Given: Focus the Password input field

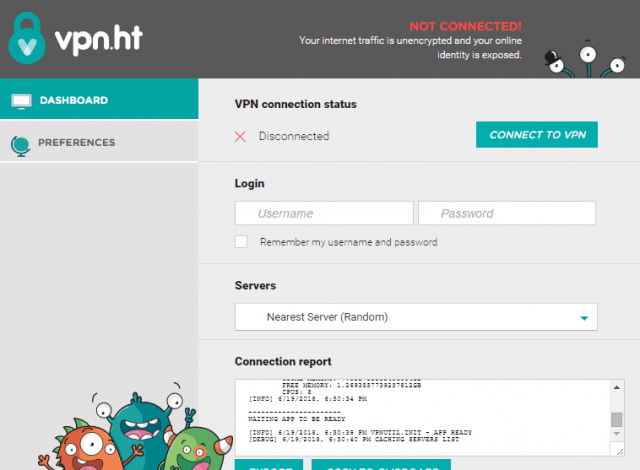Looking at the screenshot, I should [507, 213].
